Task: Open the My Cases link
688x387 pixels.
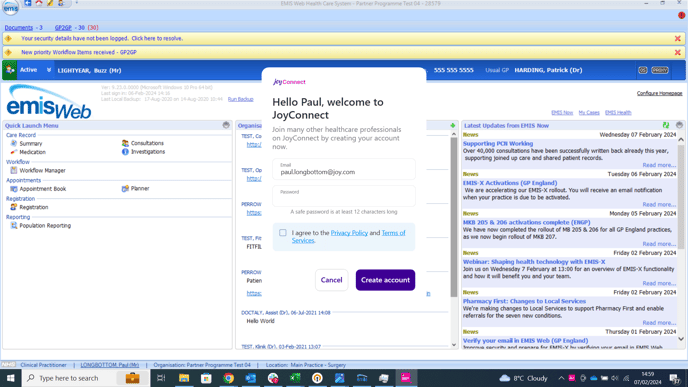Action: click(x=589, y=113)
